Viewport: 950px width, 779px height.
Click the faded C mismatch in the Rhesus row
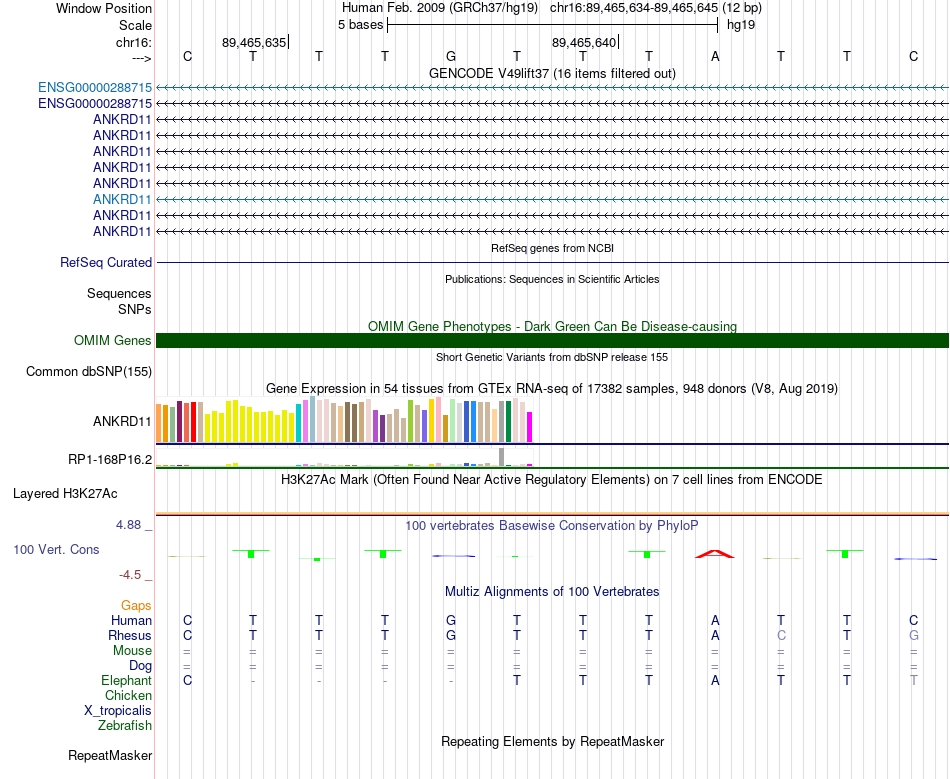[x=781, y=635]
